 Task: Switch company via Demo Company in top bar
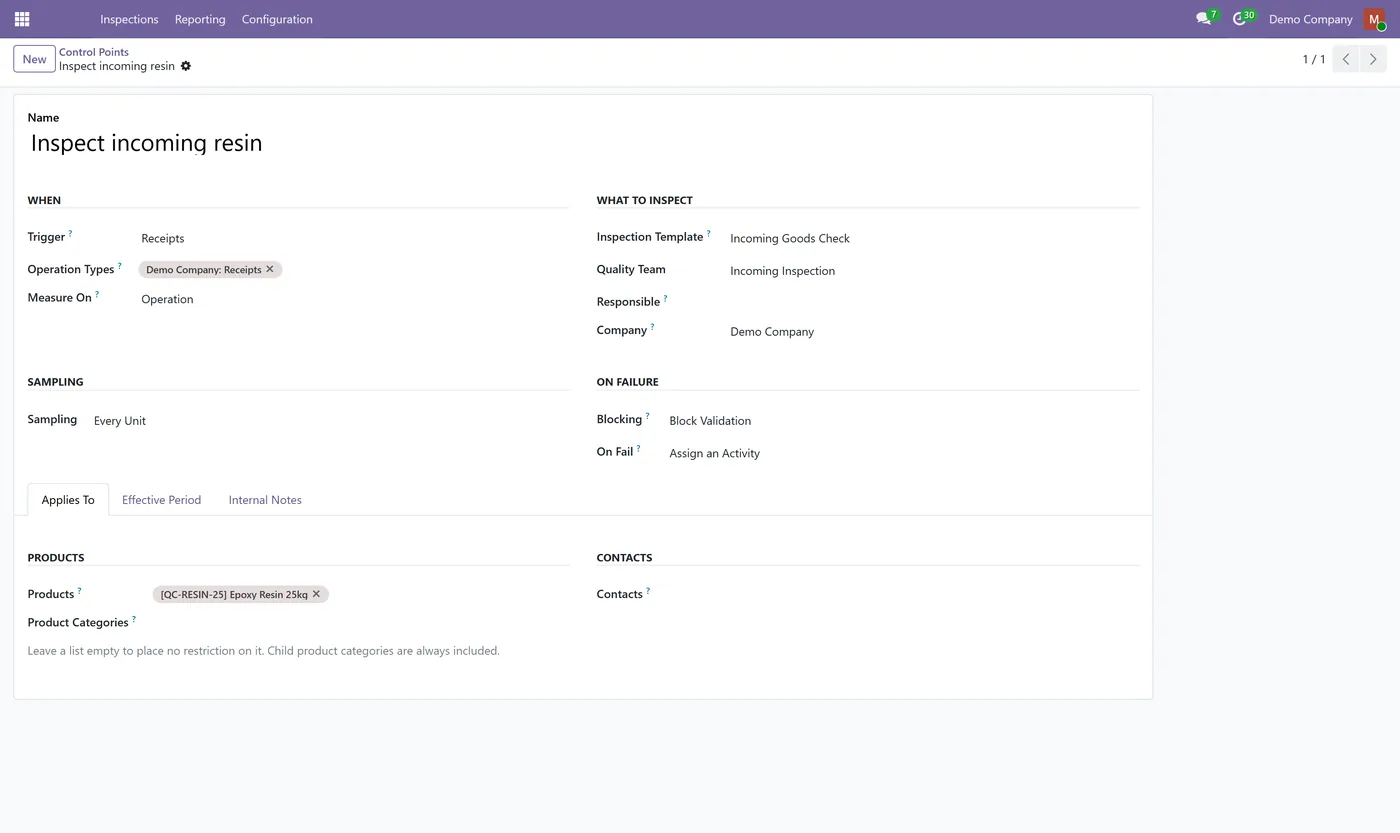pyautogui.click(x=1310, y=19)
